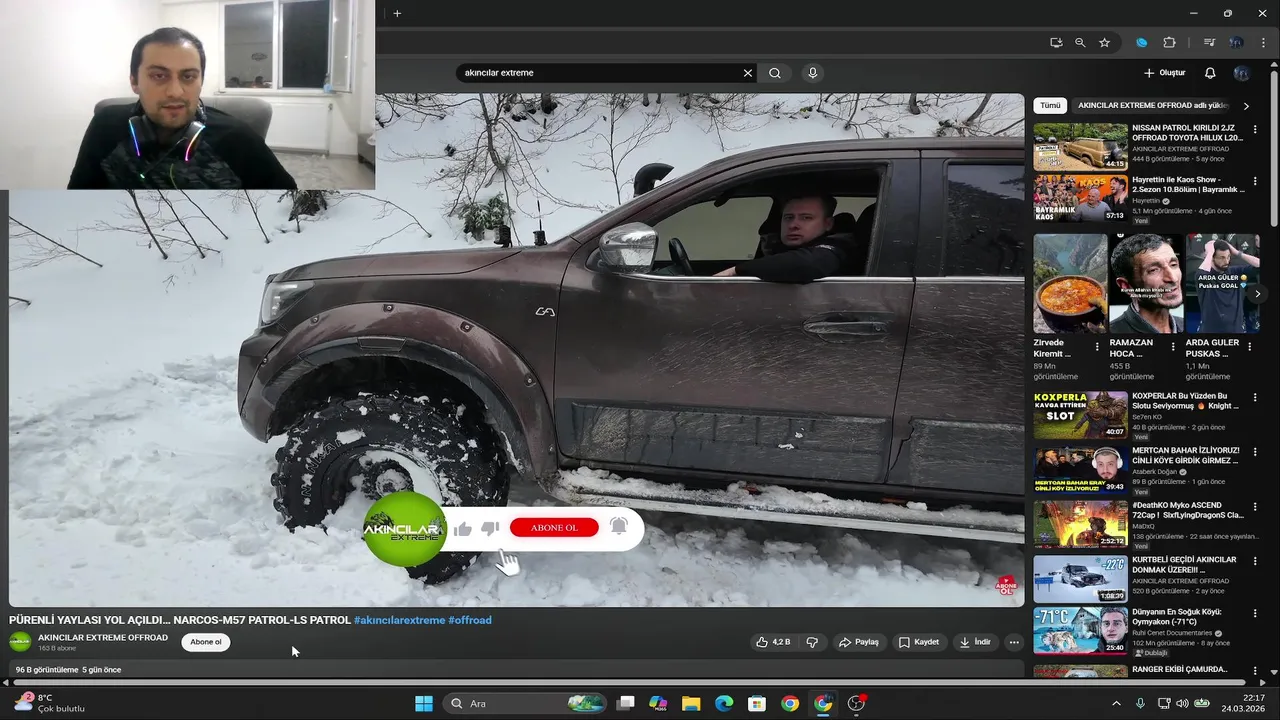Open options for MERTCAN BAHAR video
This screenshot has height=720, width=1280.
coord(1255,452)
